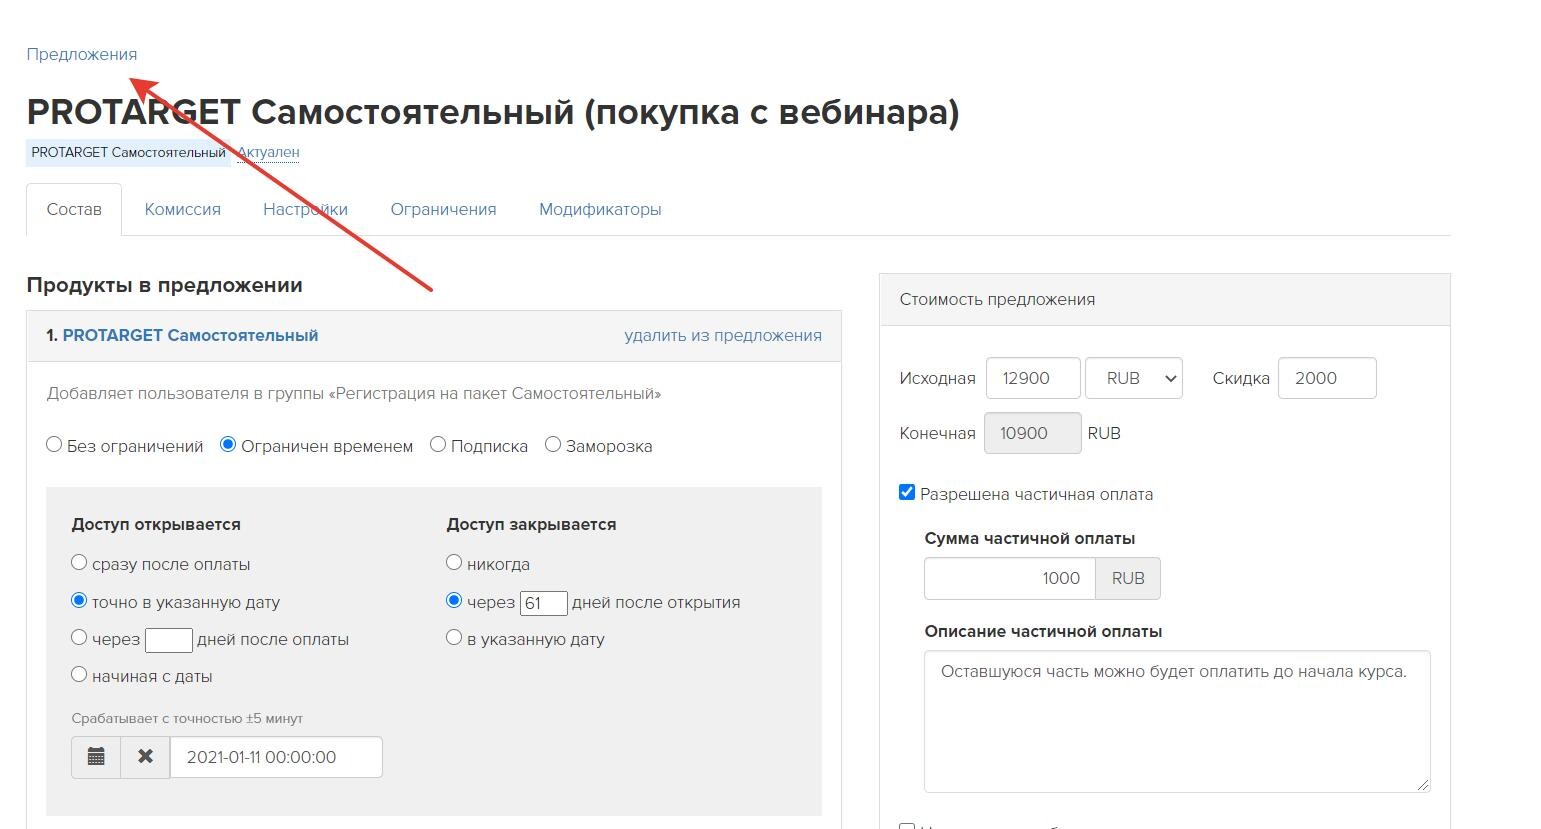Click 'Описание частичной оплаты' label
1541x829 pixels.
[1043, 631]
